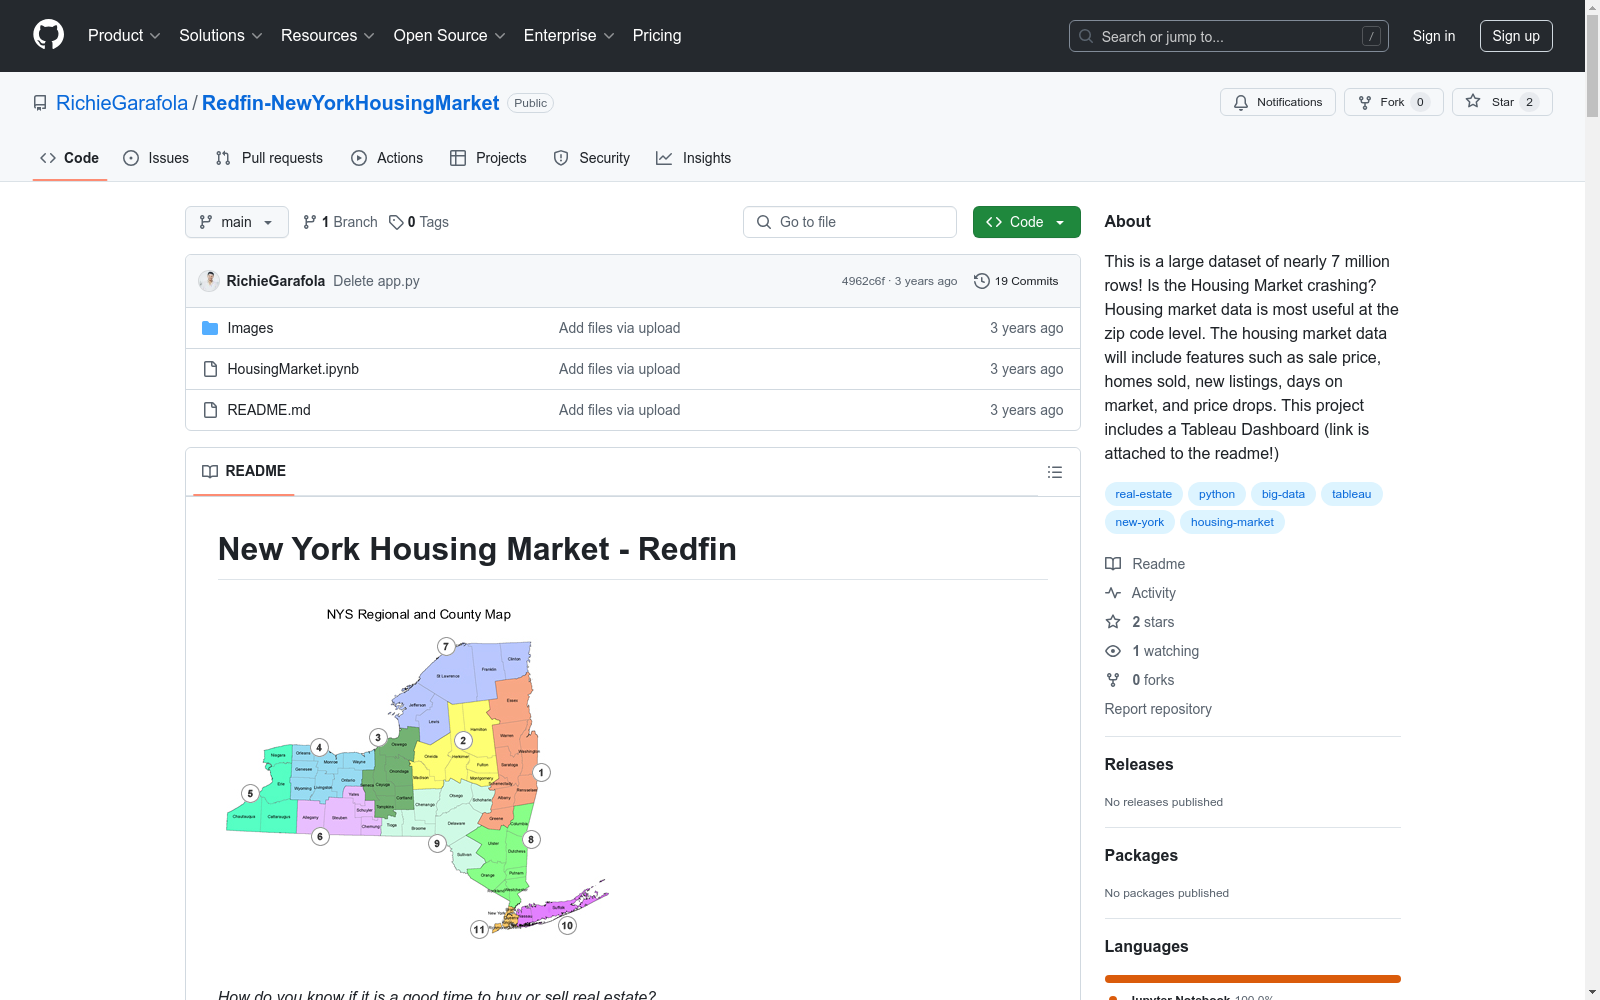Click RichieGarafola's avatar in commit row
Image resolution: width=1600 pixels, height=1000 pixels.
pos(209,281)
